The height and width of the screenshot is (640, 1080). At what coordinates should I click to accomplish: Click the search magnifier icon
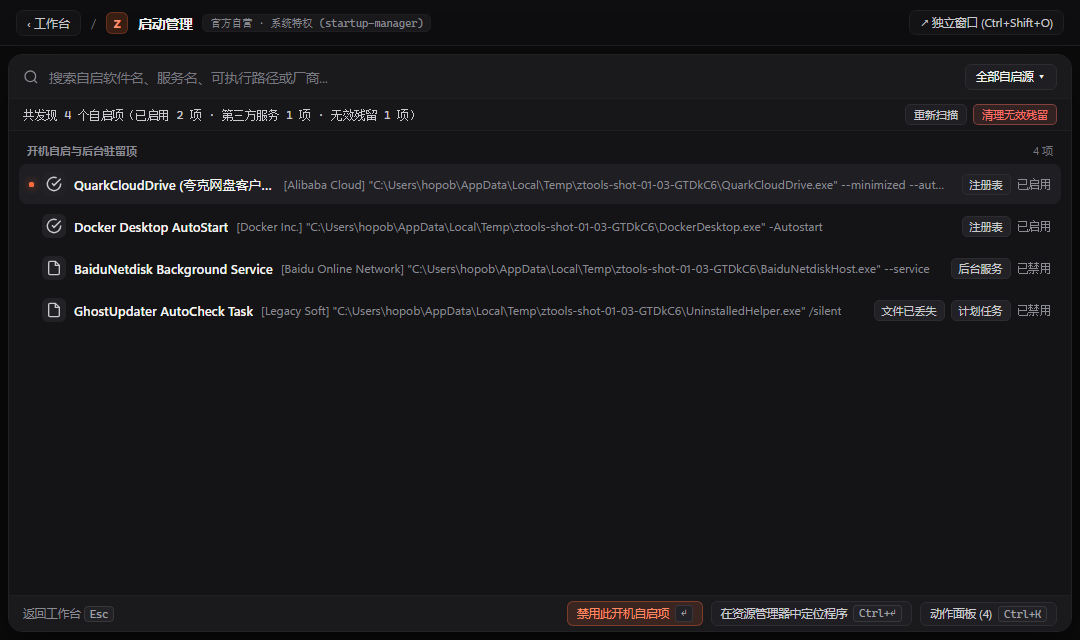click(31, 77)
